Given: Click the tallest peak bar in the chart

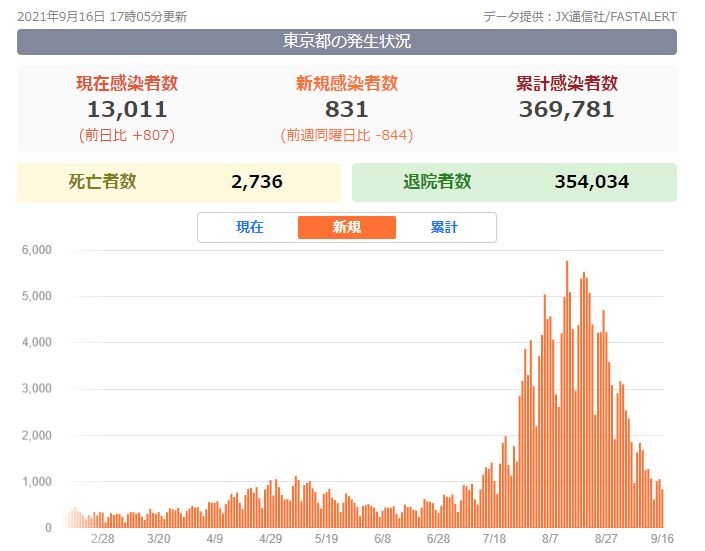Looking at the screenshot, I should pyautogui.click(x=567, y=394).
